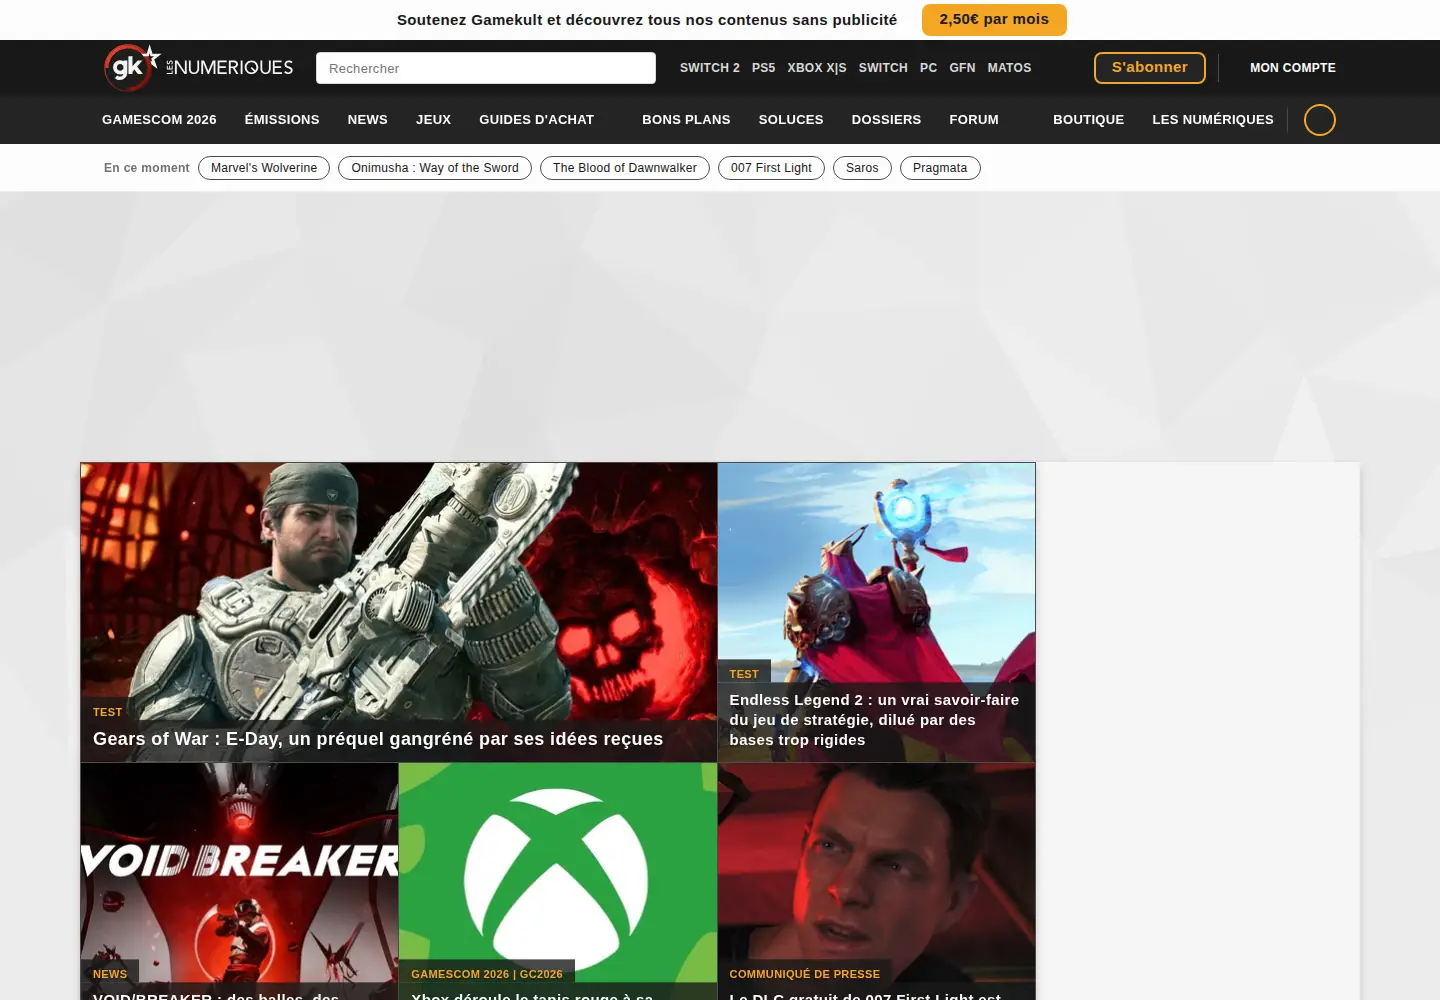Image resolution: width=1440 pixels, height=1000 pixels.
Task: Open the ÉMISSIONS menu
Action: coord(282,120)
